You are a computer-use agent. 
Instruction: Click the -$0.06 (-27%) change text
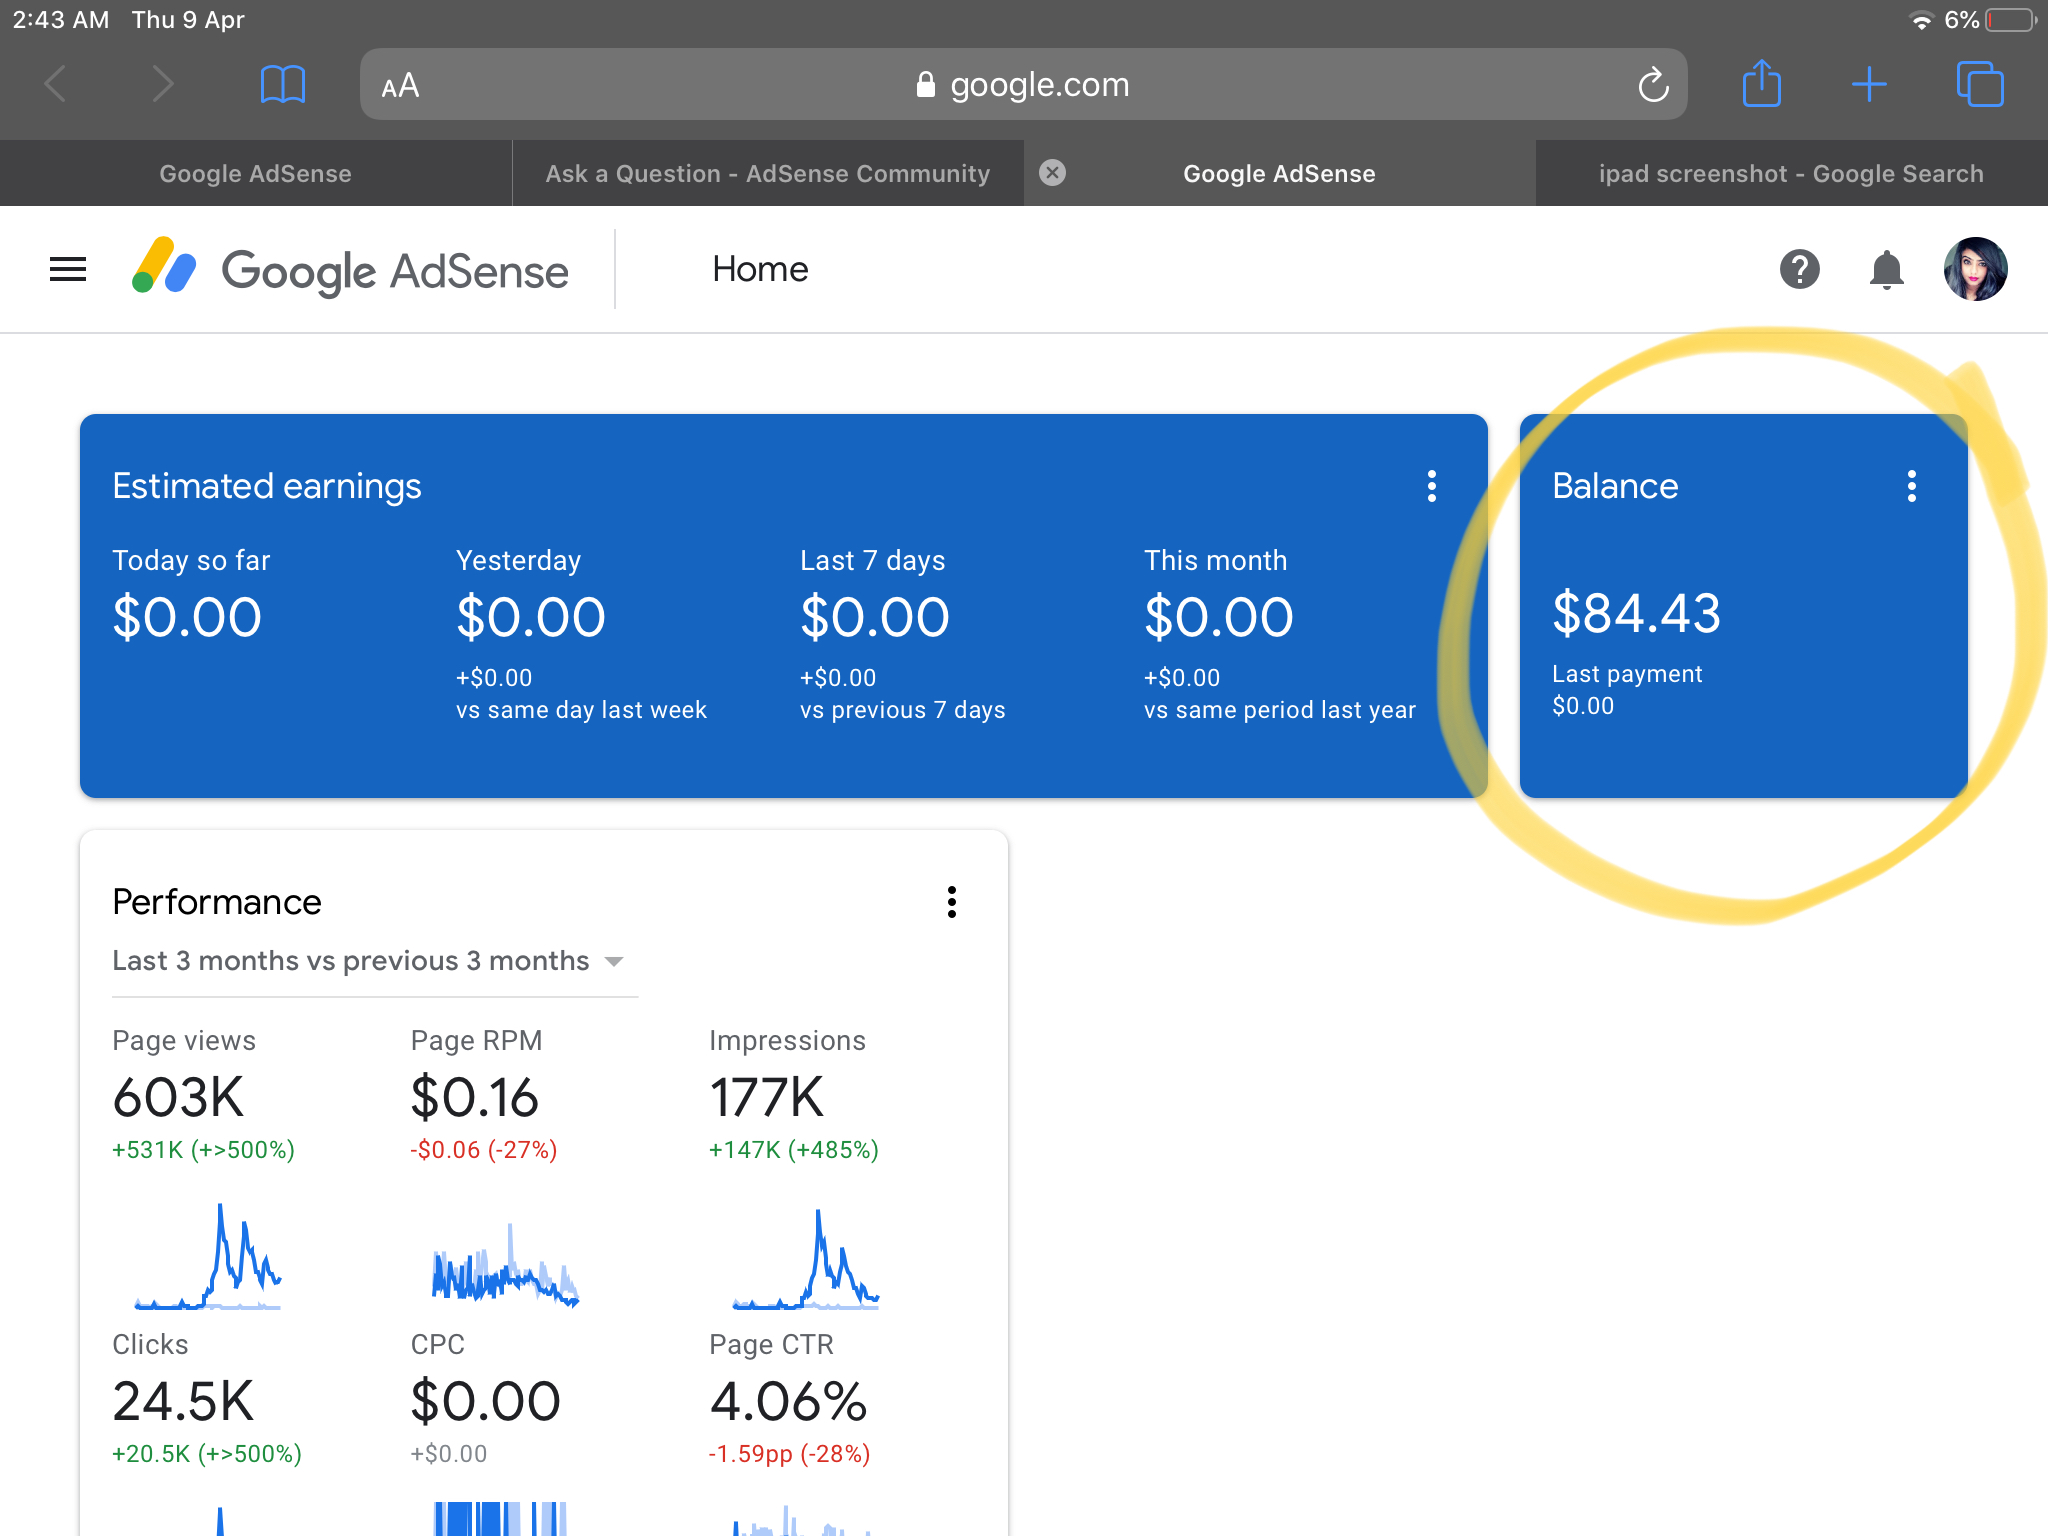(x=483, y=1150)
